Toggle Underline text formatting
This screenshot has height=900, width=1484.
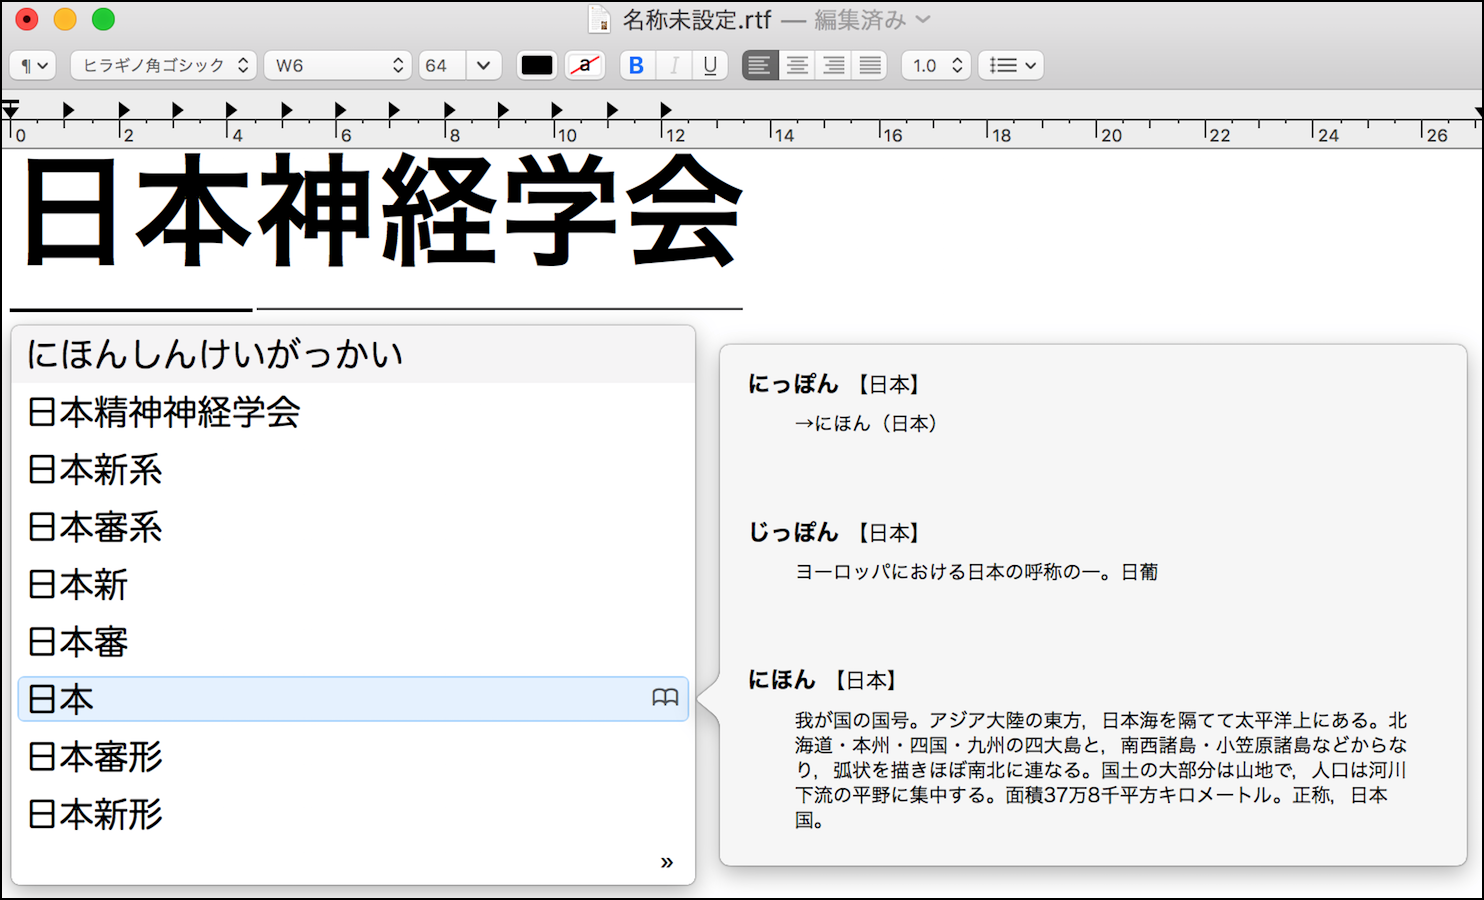point(710,65)
